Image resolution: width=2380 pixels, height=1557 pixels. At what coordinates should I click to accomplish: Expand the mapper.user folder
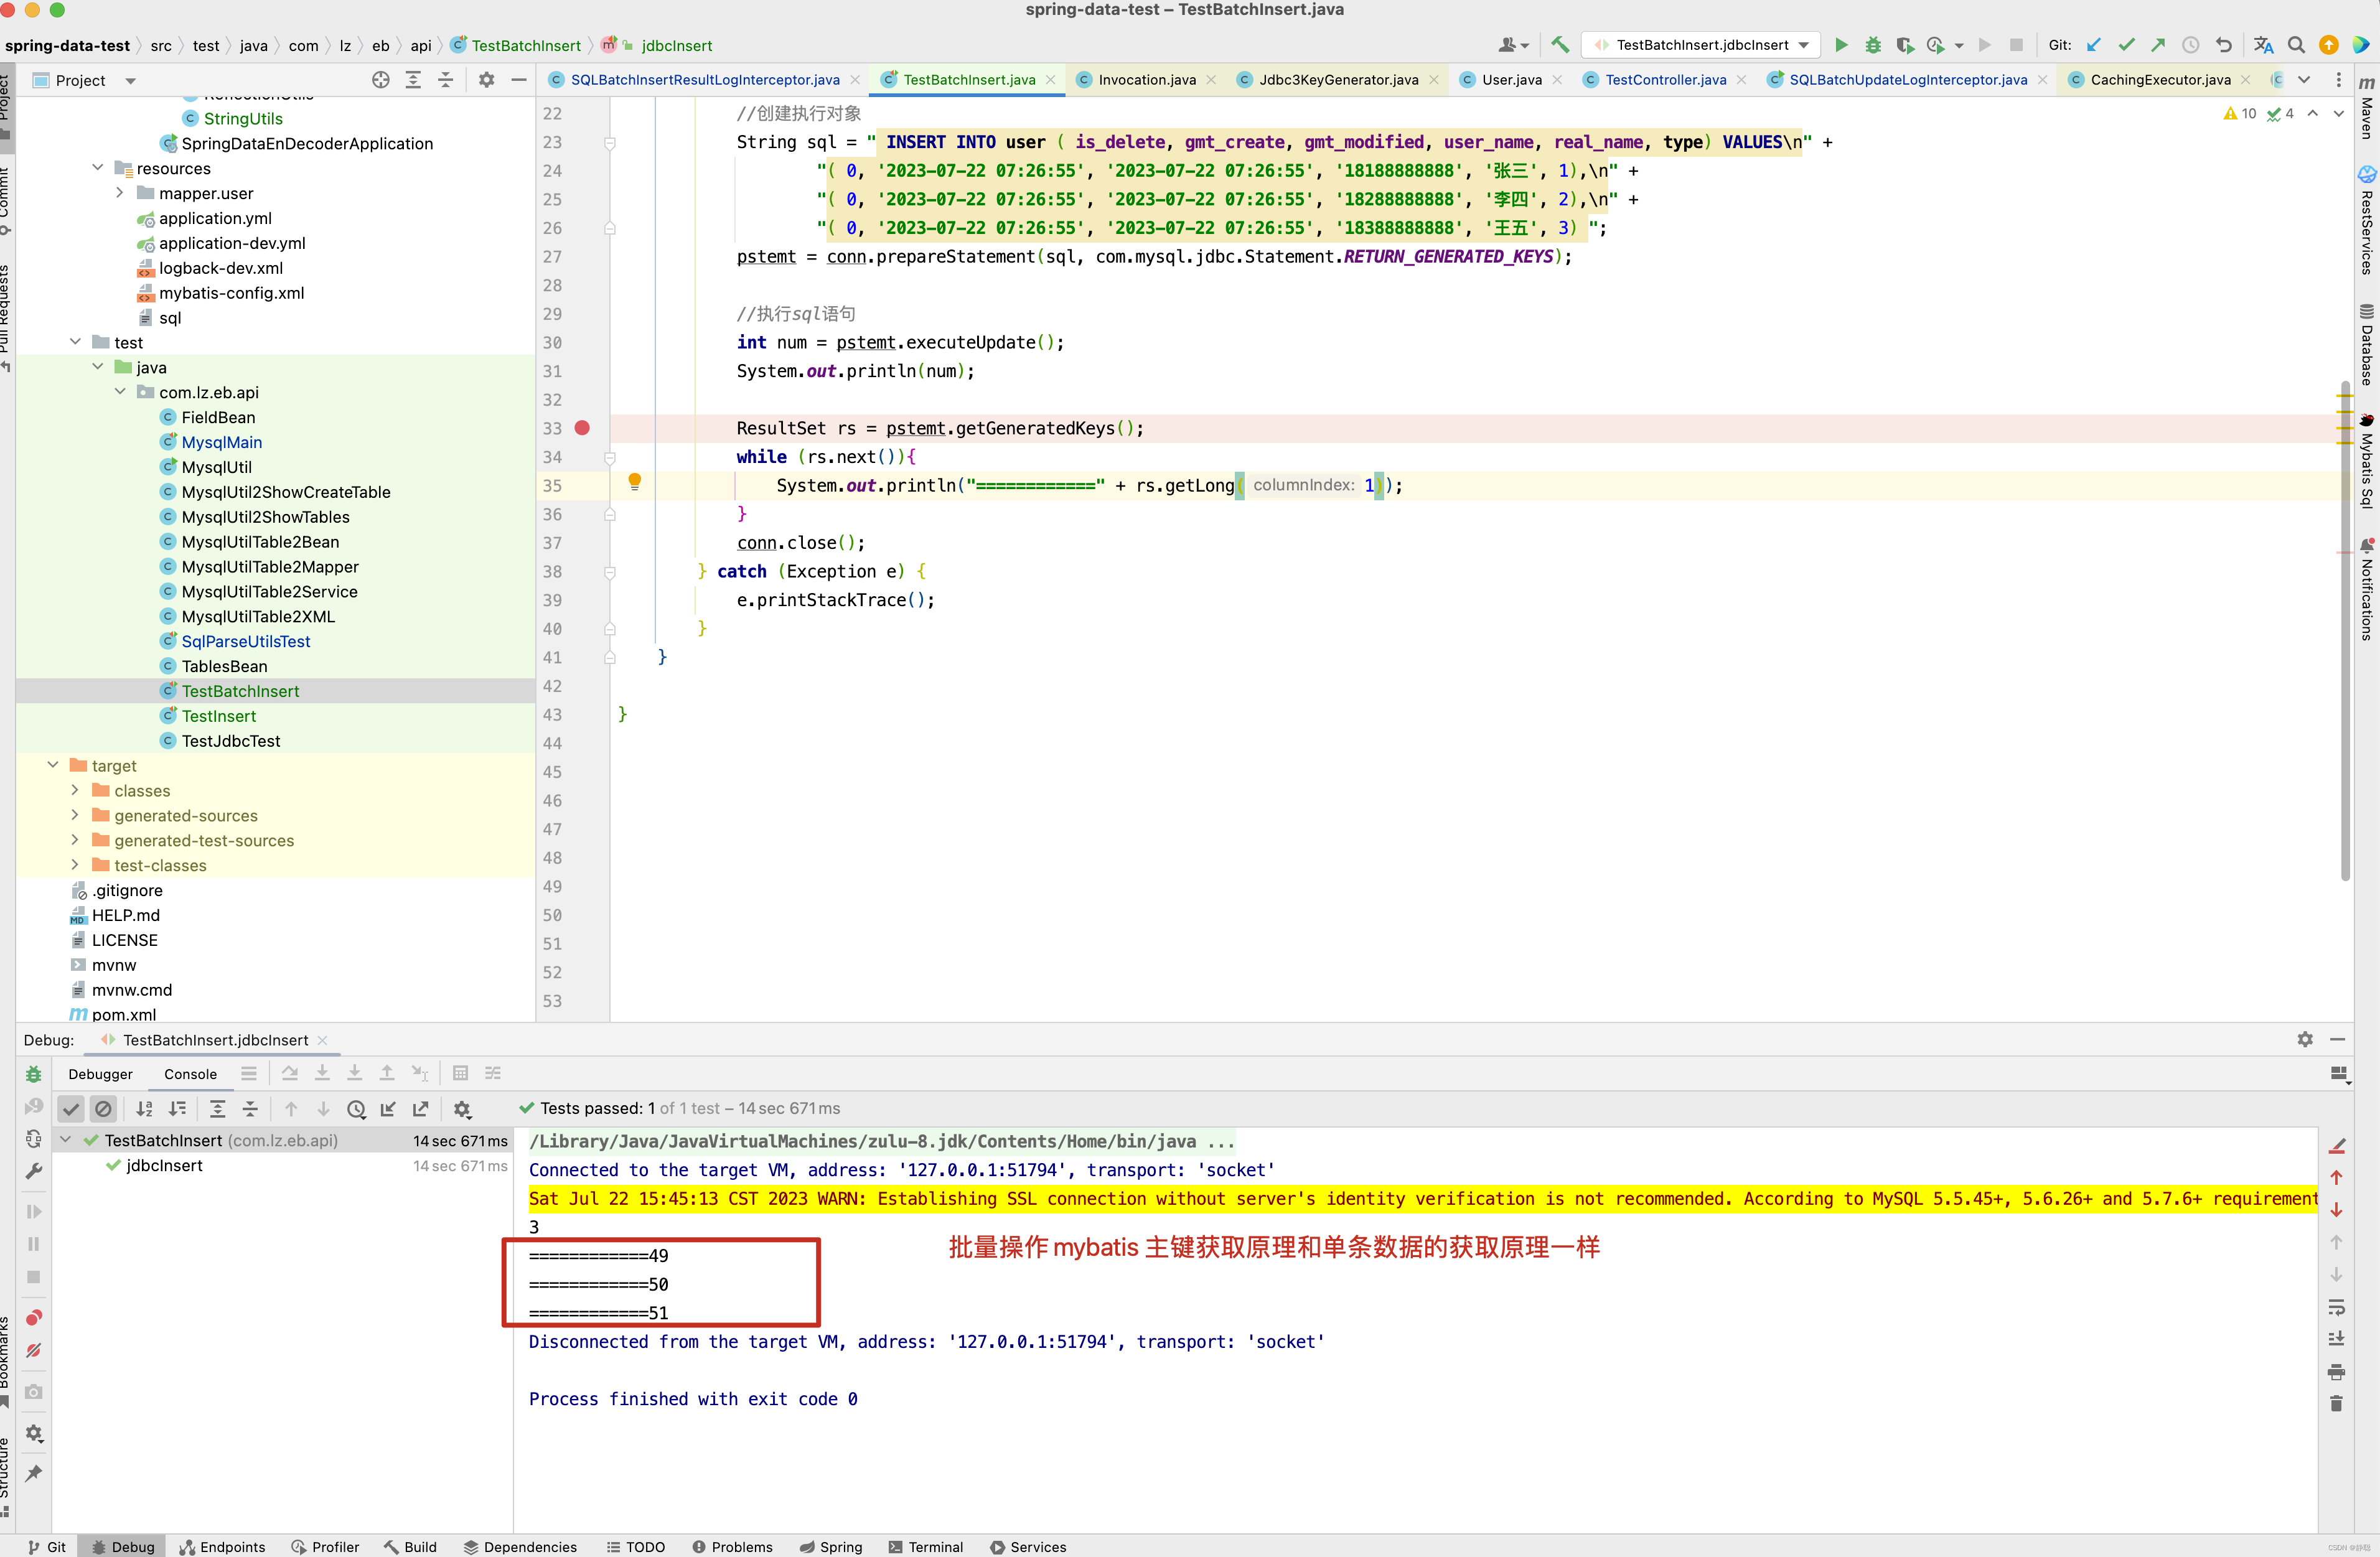[x=120, y=193]
